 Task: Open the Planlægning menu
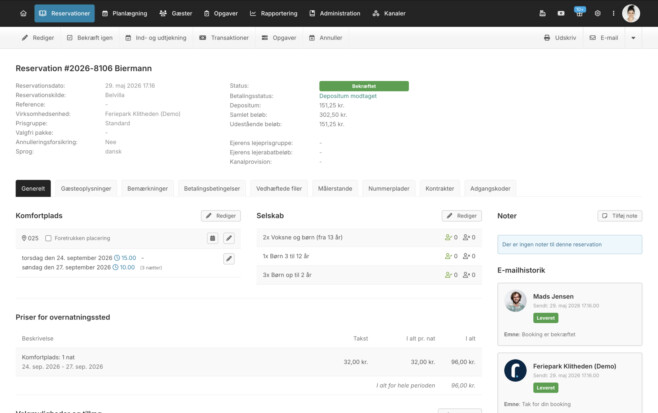125,13
